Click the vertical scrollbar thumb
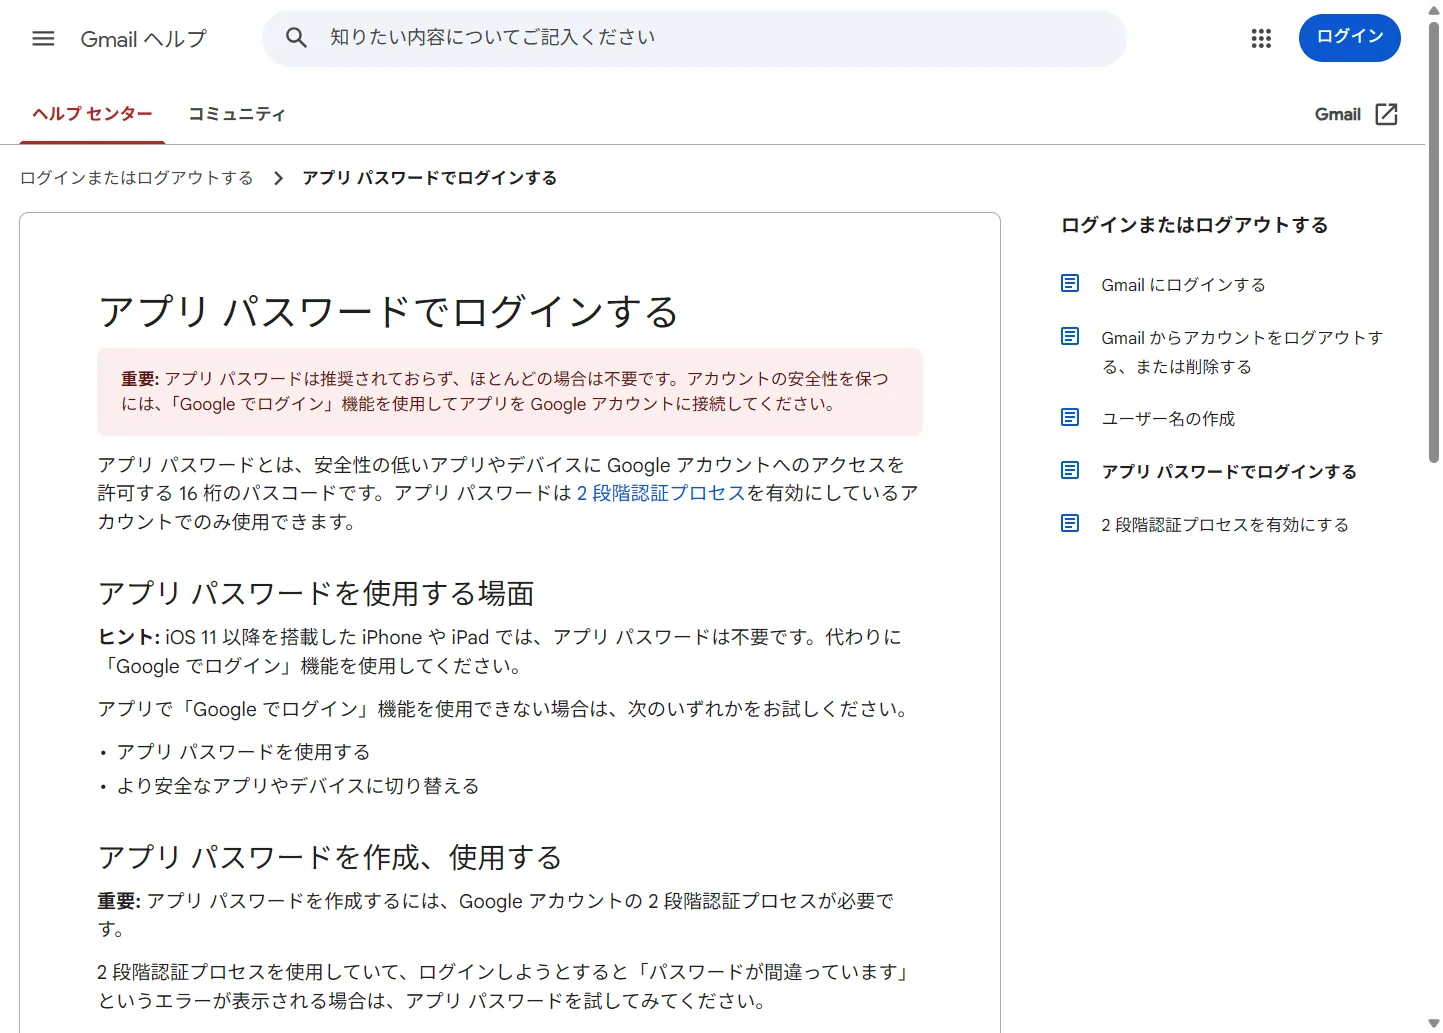Screen dimensions: 1443x1033 point(1433,240)
